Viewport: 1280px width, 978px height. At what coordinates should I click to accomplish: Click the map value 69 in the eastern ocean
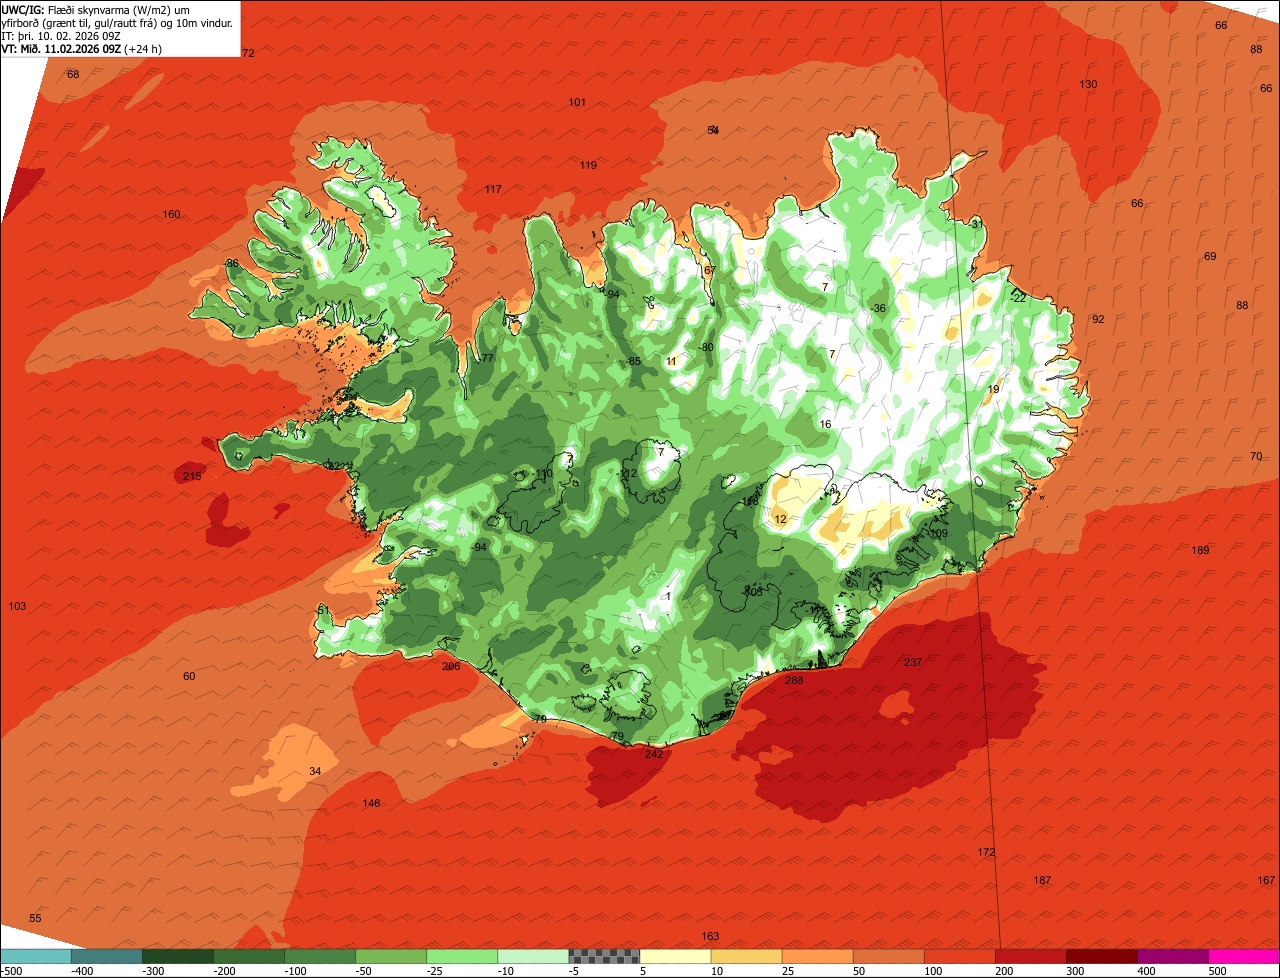pyautogui.click(x=1210, y=256)
